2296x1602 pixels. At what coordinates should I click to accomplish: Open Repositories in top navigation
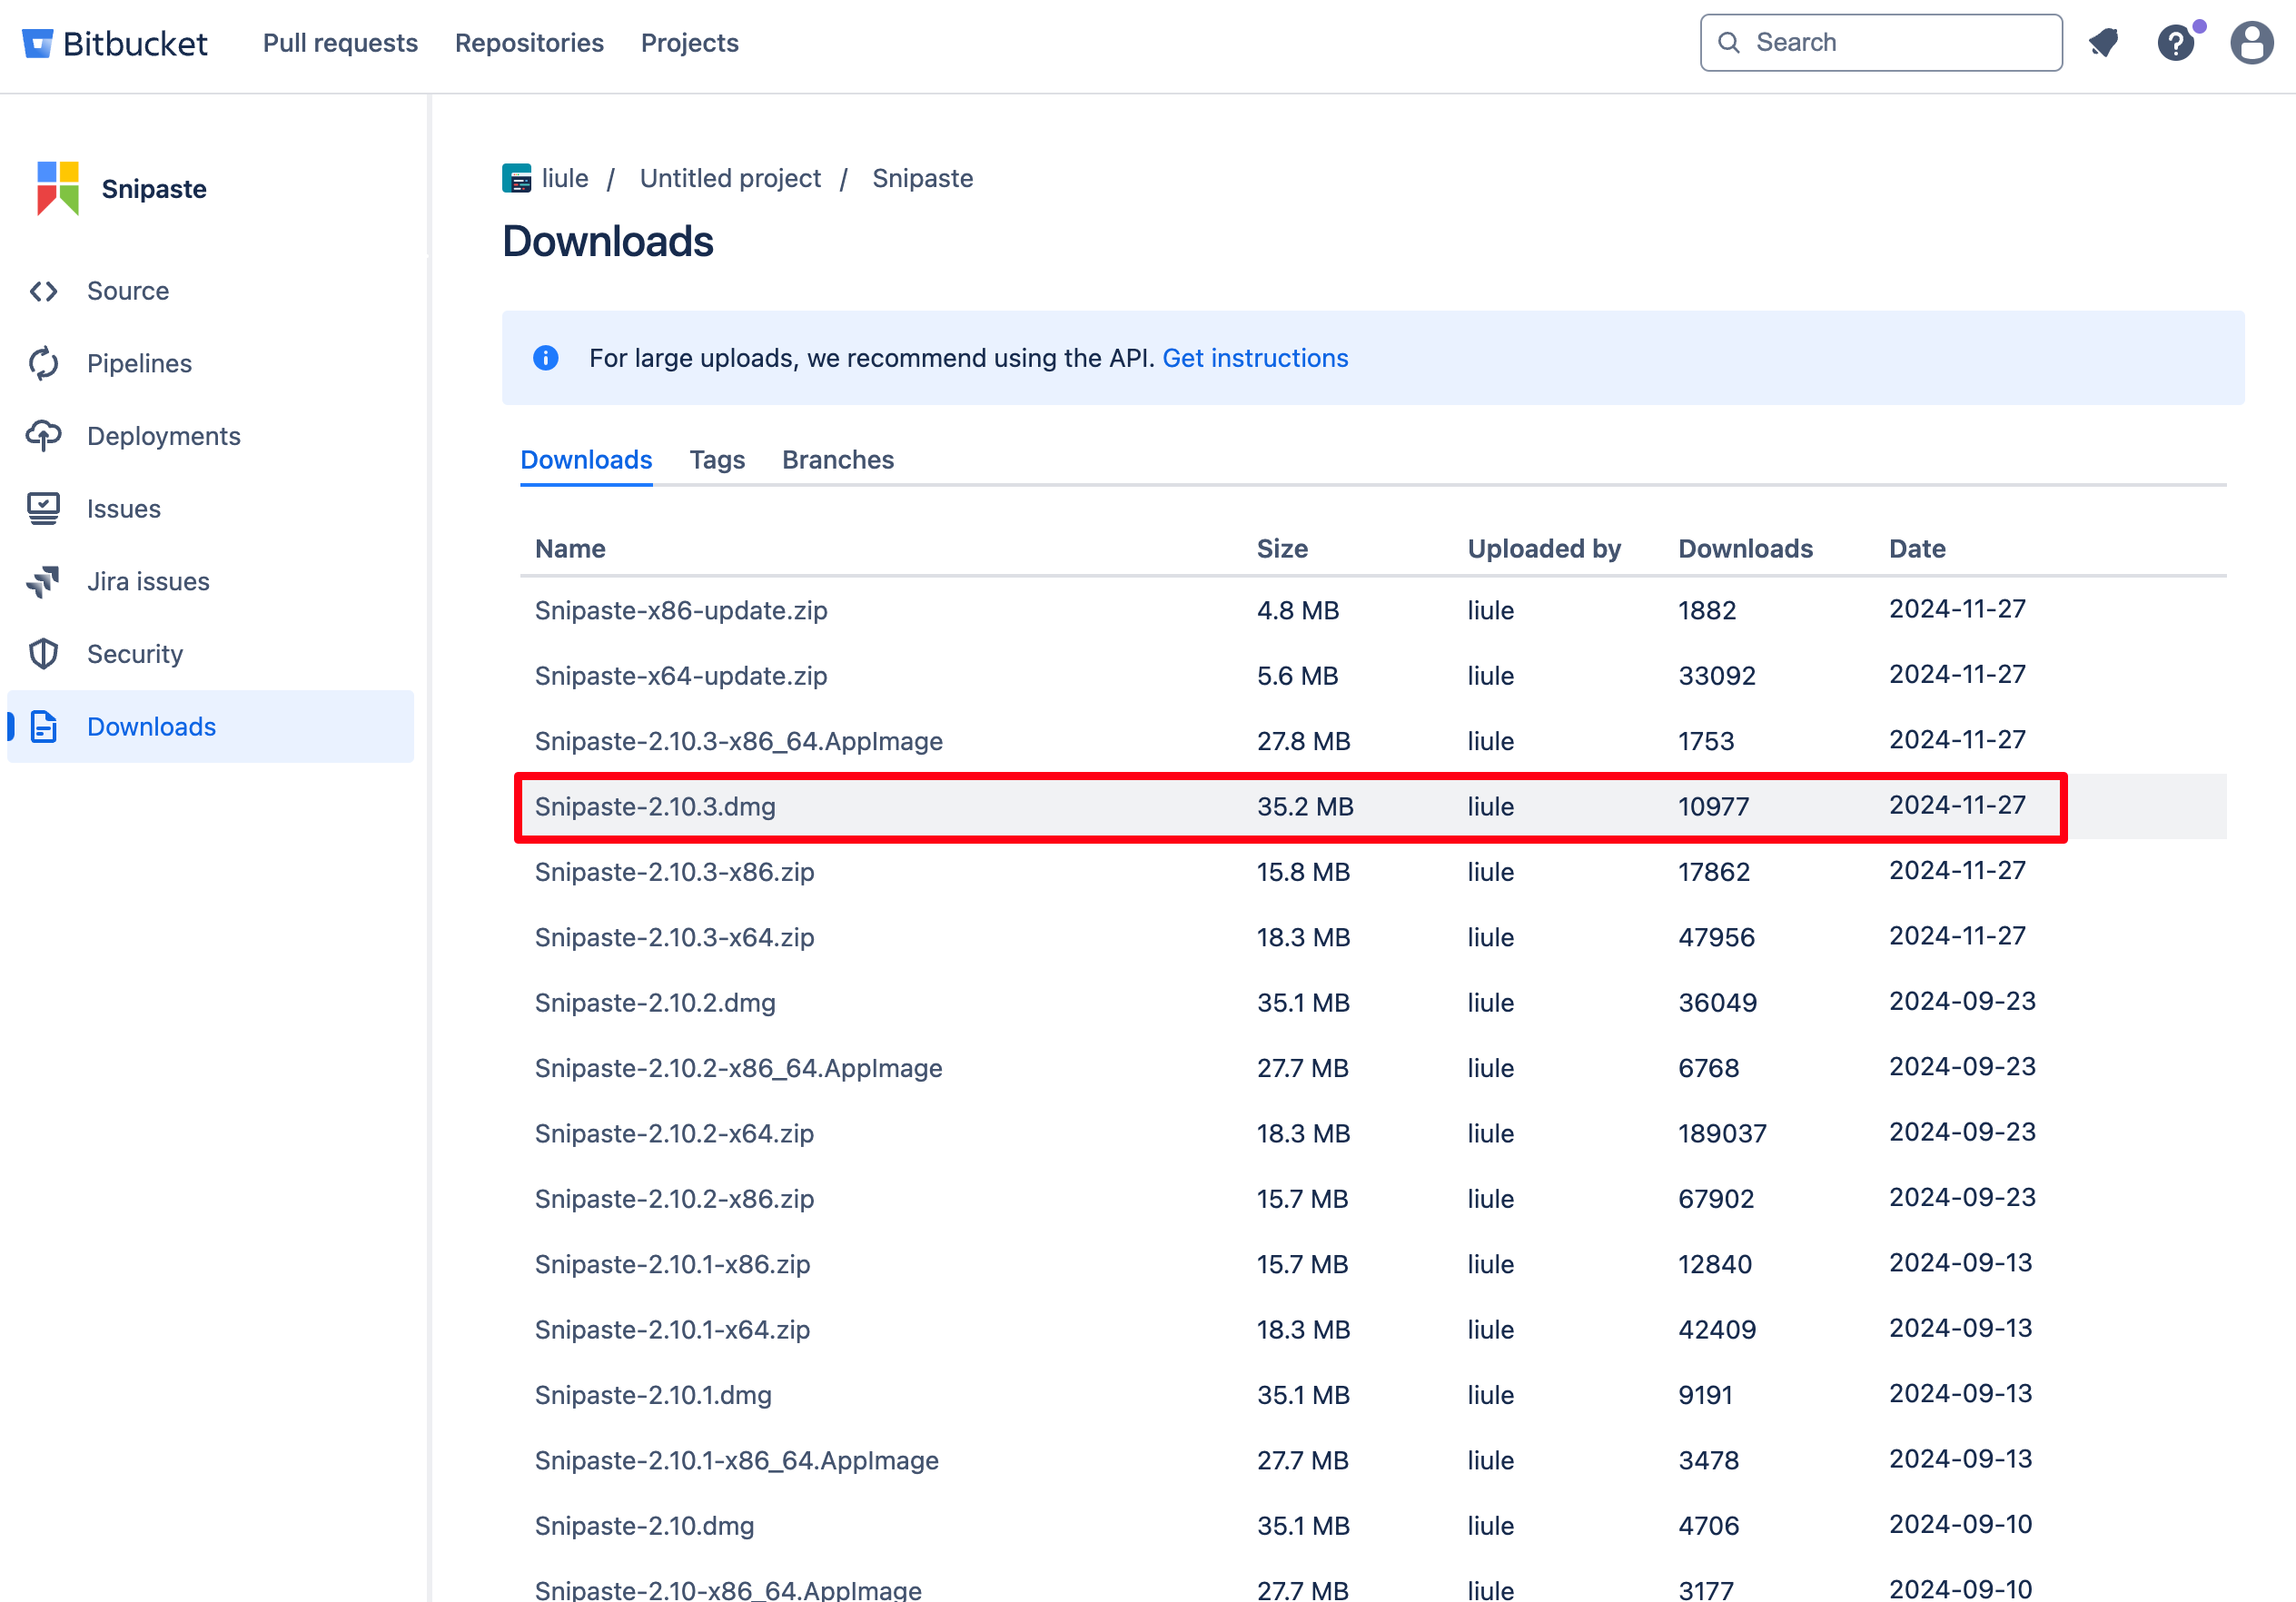tap(529, 43)
